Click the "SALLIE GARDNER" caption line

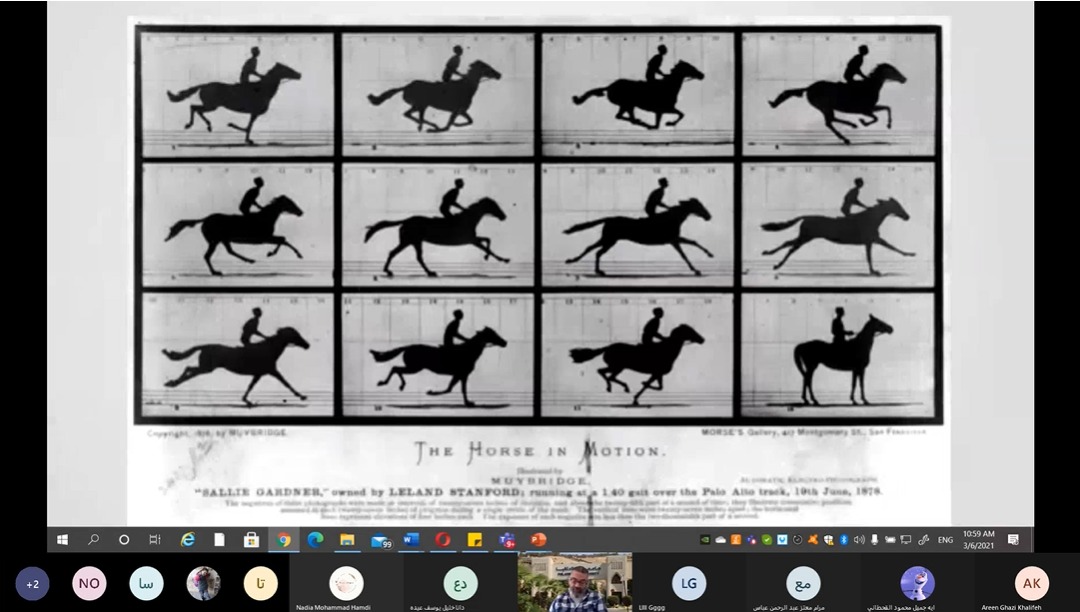coord(539,492)
